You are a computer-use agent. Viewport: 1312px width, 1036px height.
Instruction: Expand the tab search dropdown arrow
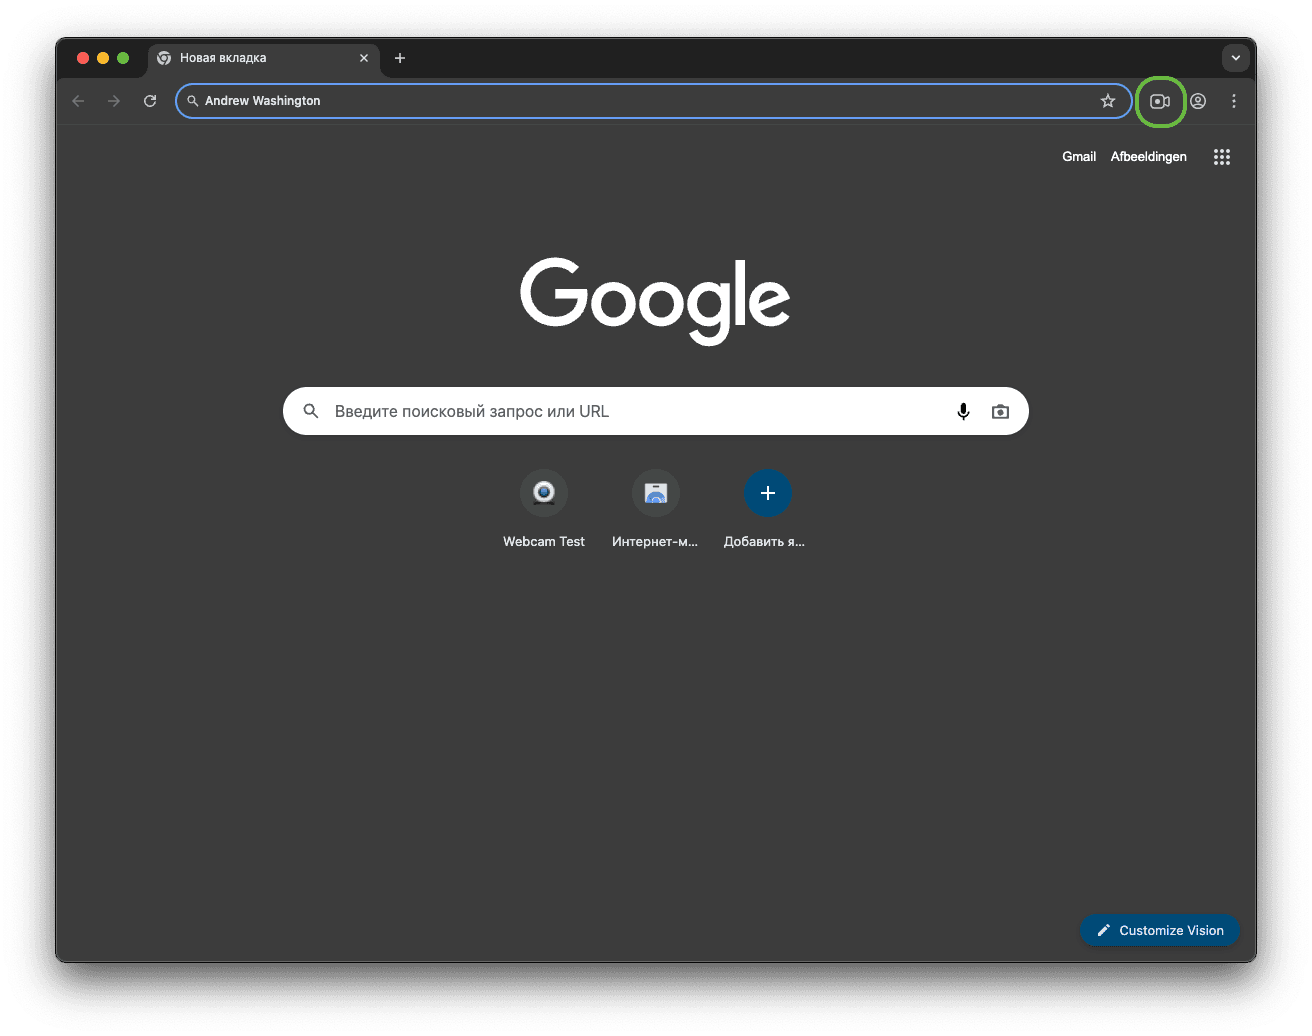tap(1235, 58)
